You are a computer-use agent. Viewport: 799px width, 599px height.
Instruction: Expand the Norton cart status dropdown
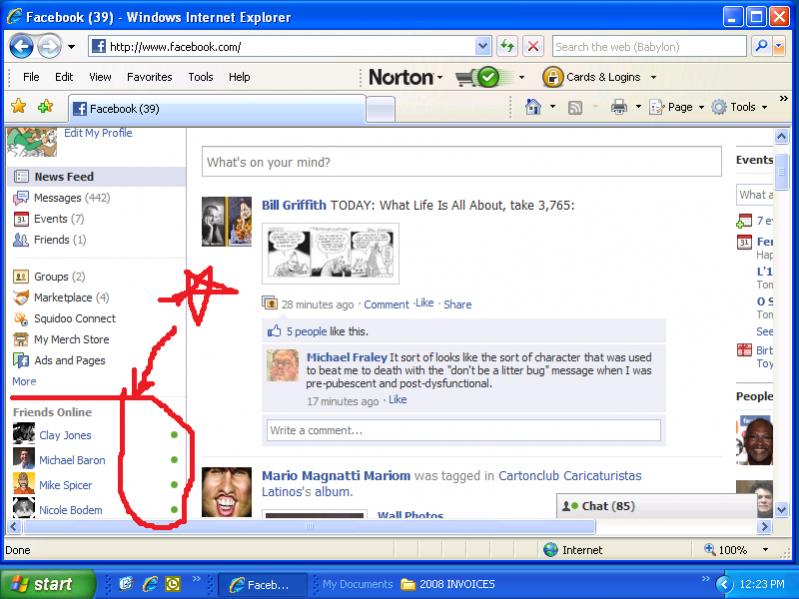pyautogui.click(x=521, y=77)
